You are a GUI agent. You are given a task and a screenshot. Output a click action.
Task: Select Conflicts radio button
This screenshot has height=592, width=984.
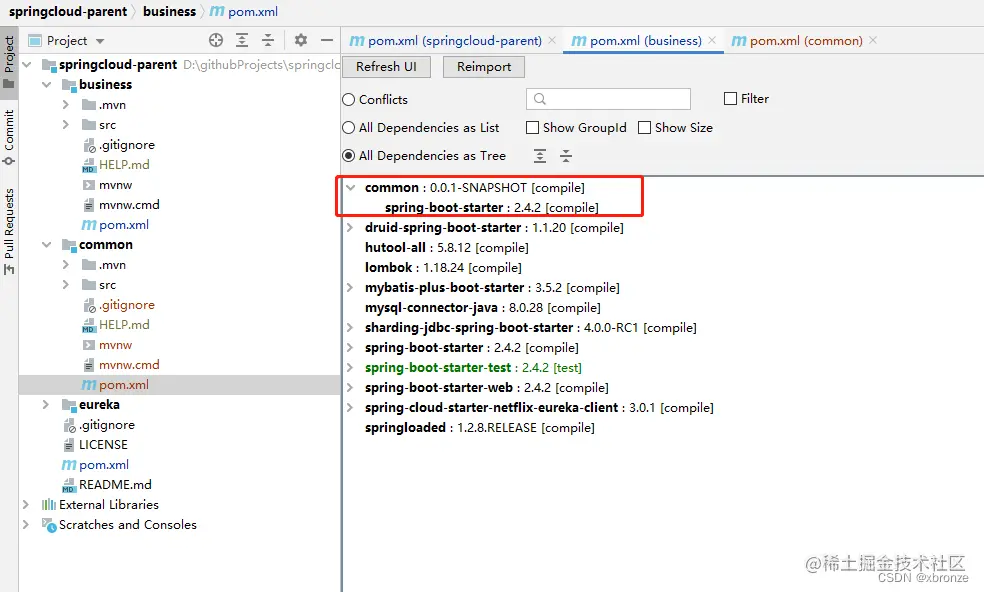tap(348, 100)
